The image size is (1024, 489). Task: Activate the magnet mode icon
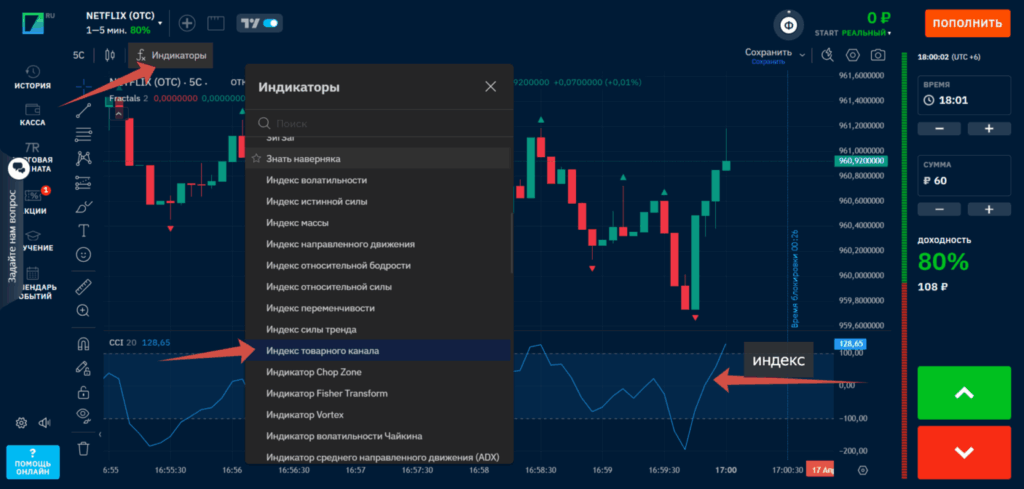click(x=84, y=343)
